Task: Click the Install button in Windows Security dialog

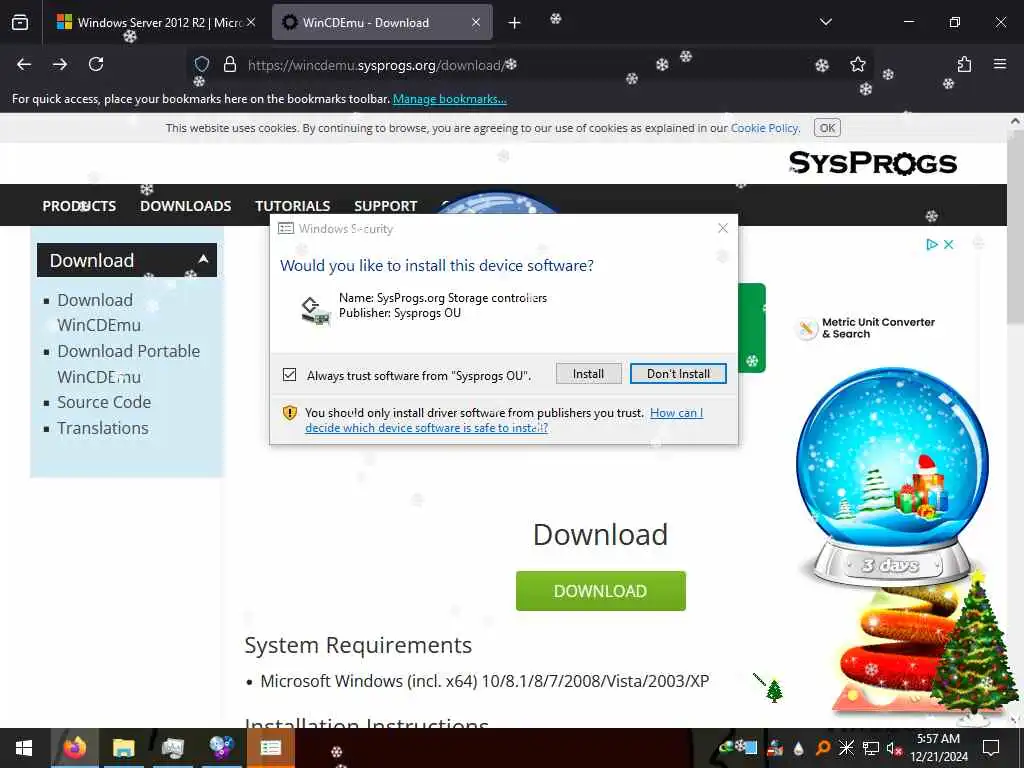Action: click(x=588, y=374)
